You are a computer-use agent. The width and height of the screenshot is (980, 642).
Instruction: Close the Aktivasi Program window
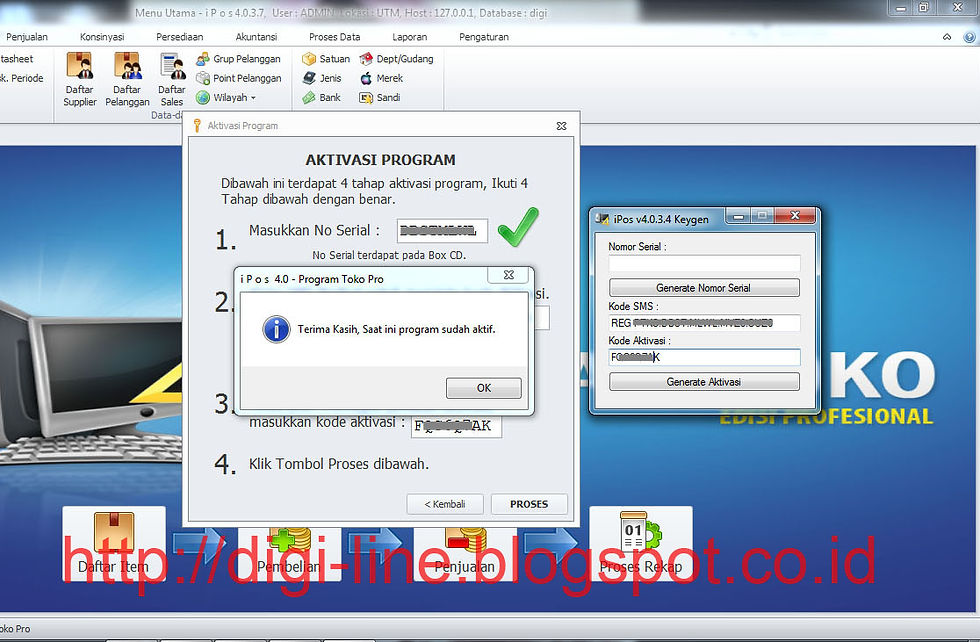tap(561, 126)
